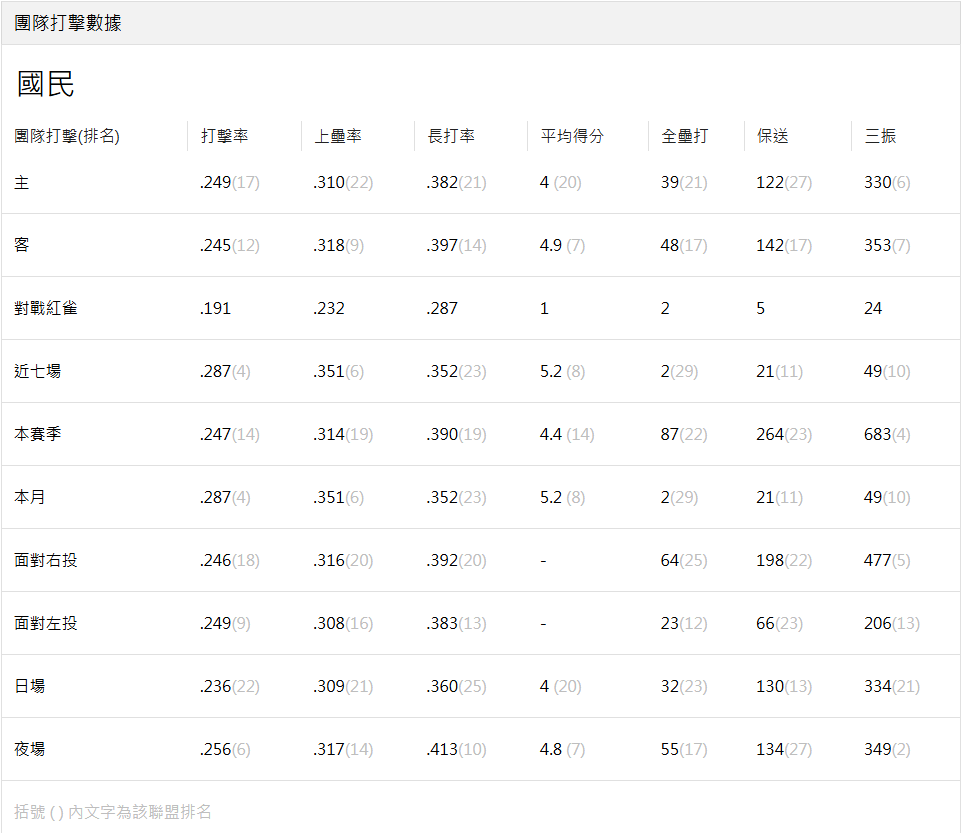Click the 團隊打擊(排名) column header
Screen dimensions: 961x833
[67, 136]
